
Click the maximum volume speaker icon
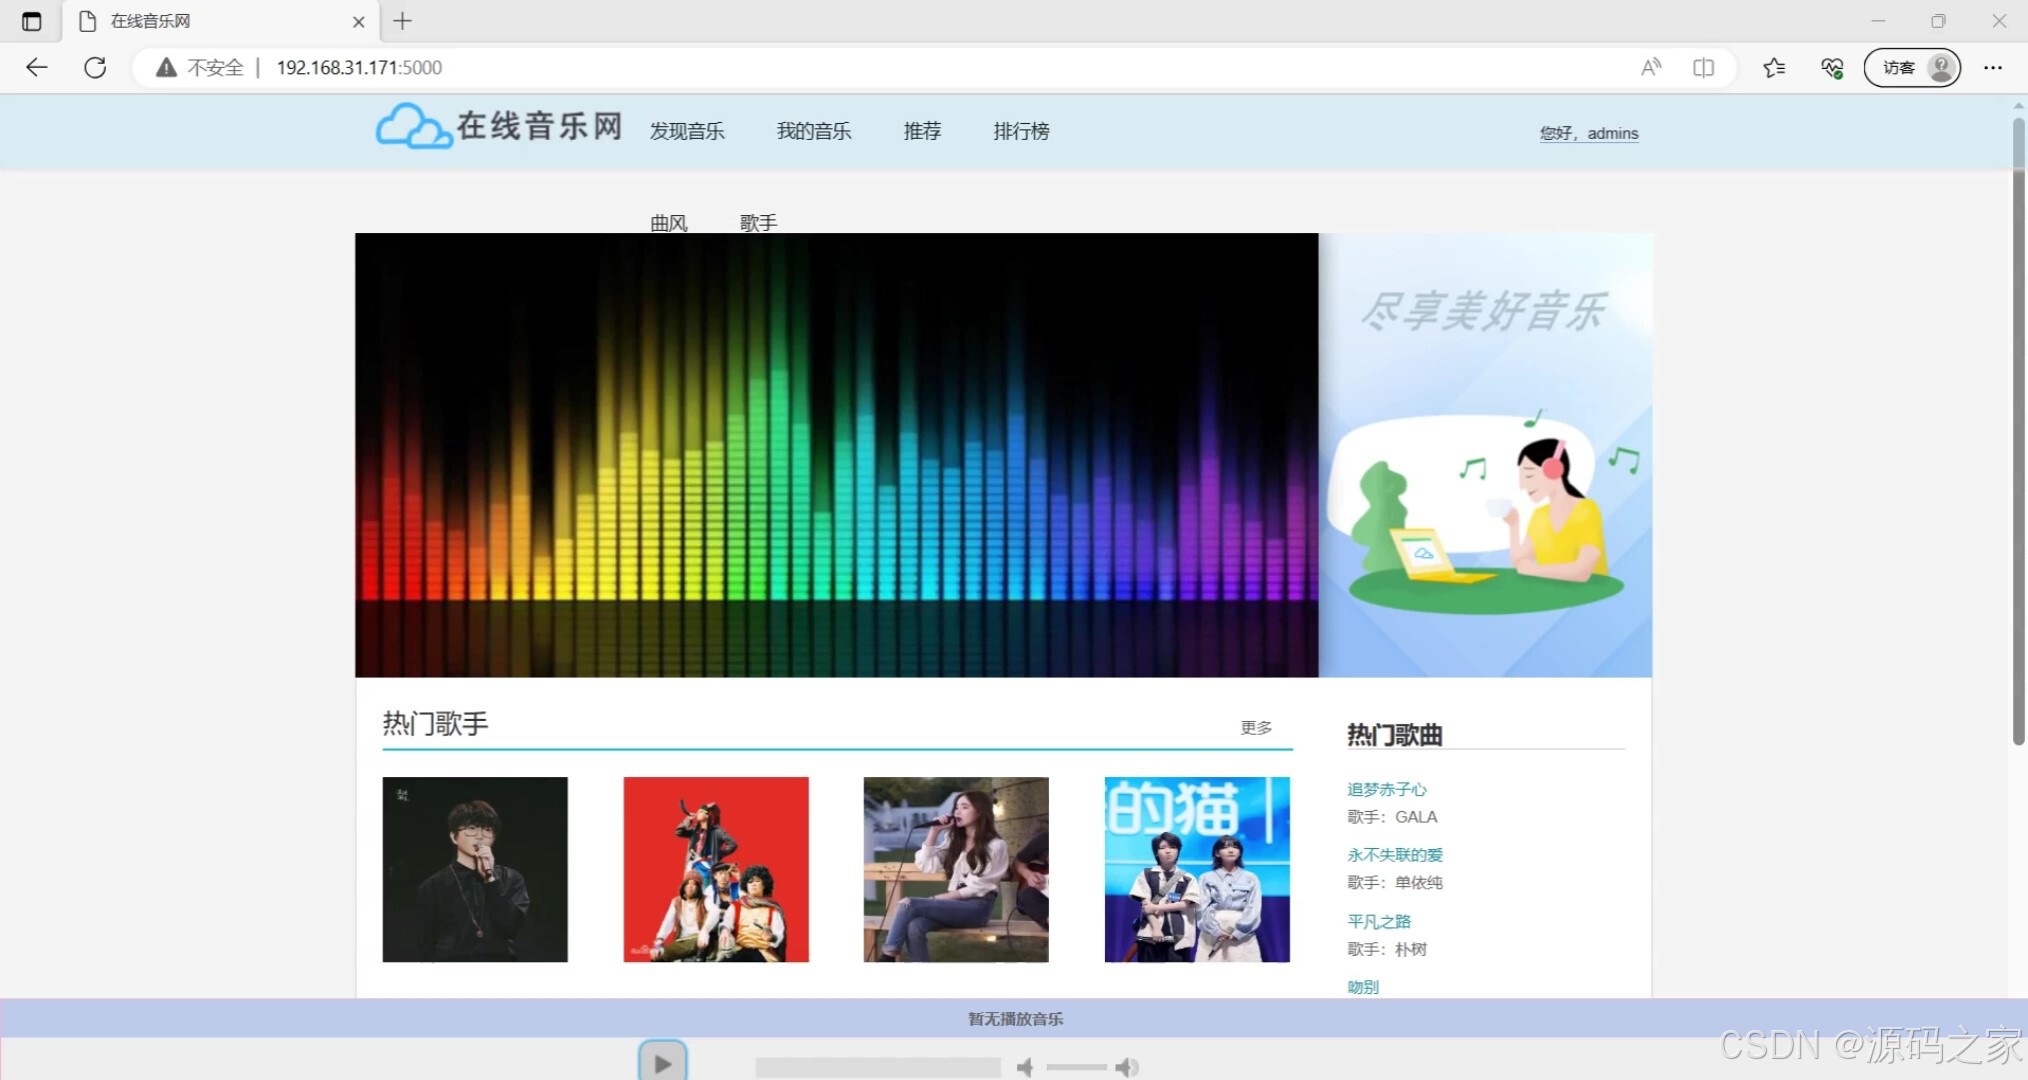click(x=1129, y=1066)
